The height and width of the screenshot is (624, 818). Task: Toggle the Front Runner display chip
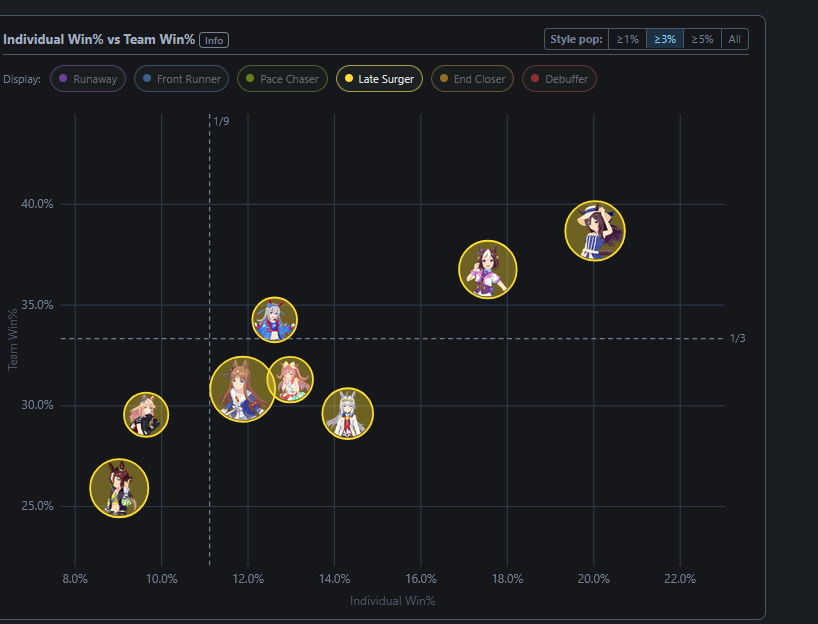[x=181, y=79]
